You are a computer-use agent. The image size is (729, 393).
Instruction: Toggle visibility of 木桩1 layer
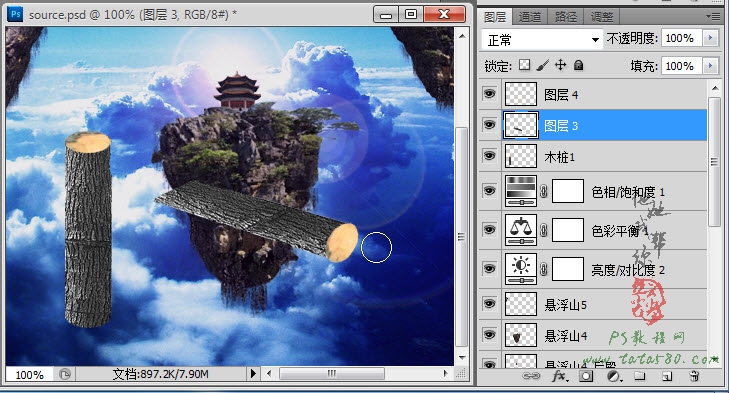click(x=490, y=156)
